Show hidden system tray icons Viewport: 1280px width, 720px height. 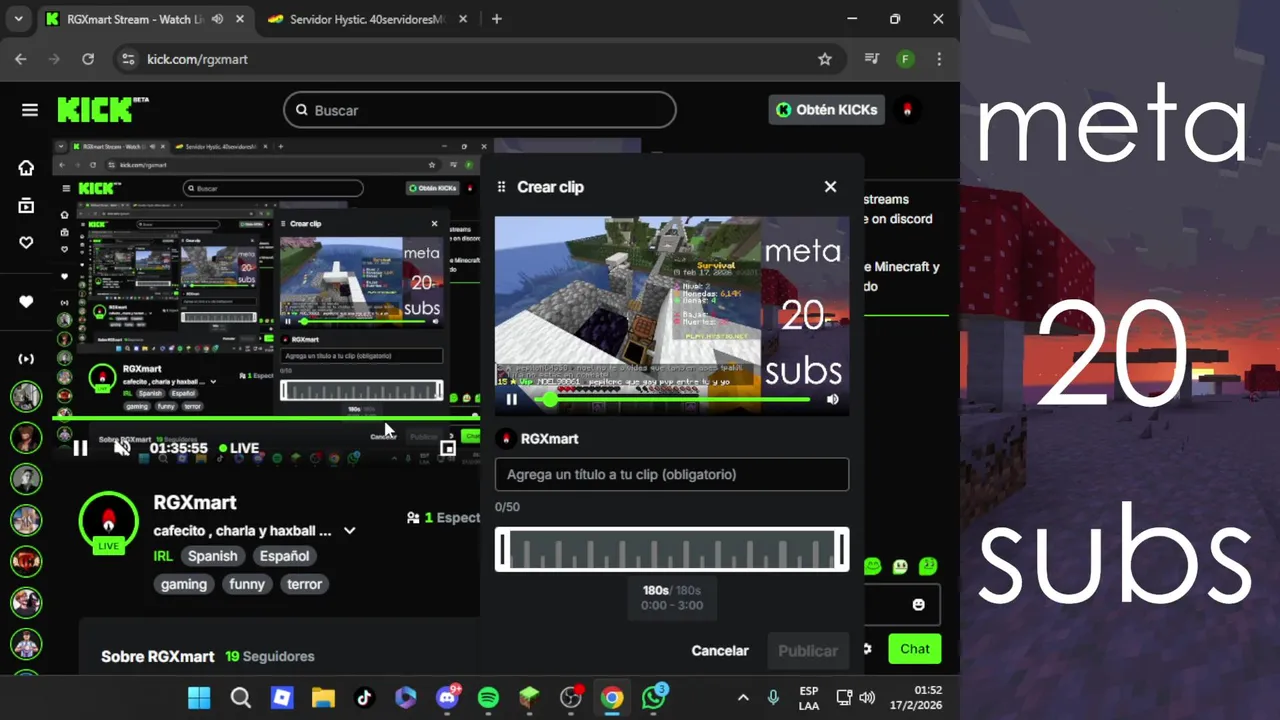pyautogui.click(x=743, y=698)
